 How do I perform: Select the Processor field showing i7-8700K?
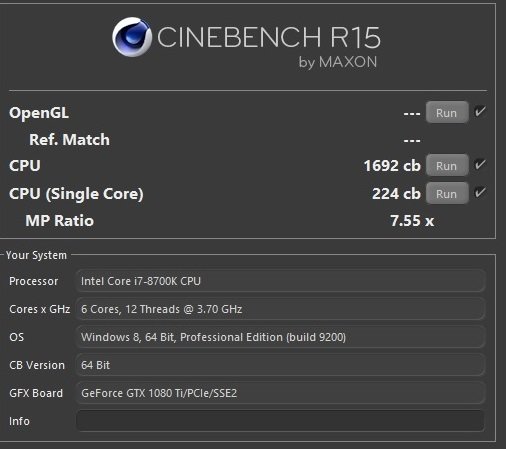[x=280, y=281]
